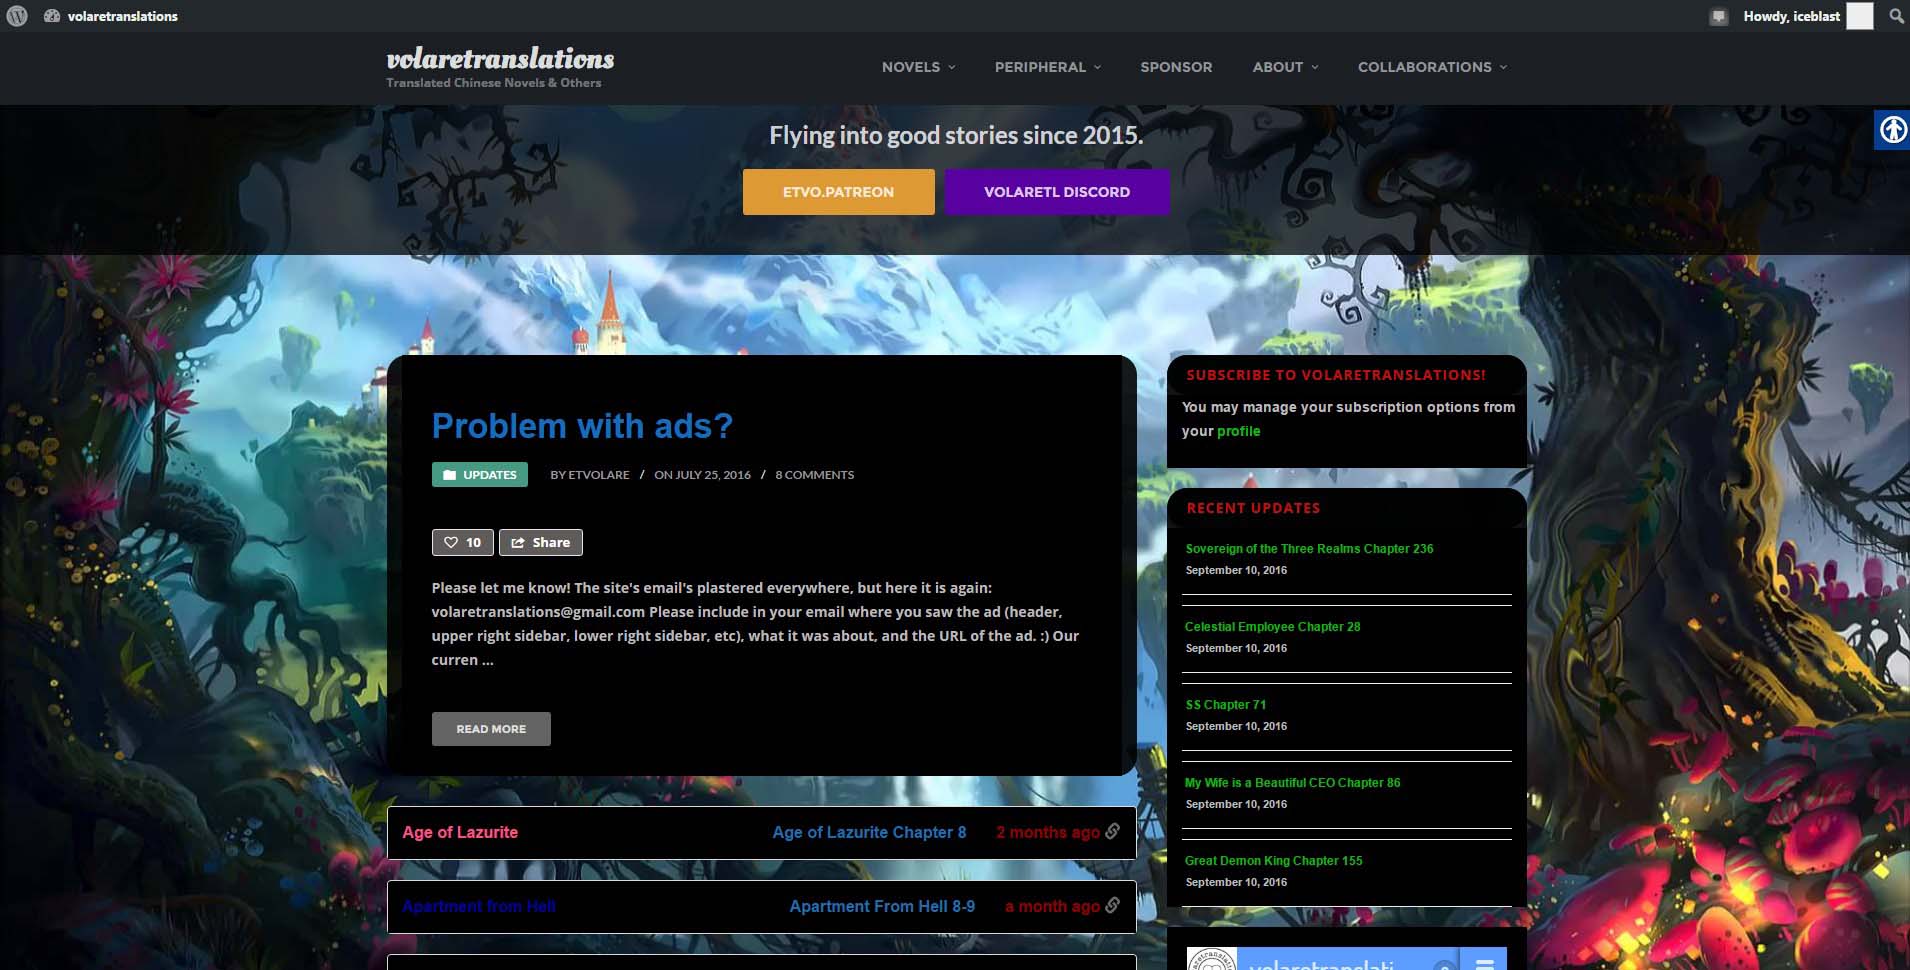The height and width of the screenshot is (970, 1910).
Task: Open Great Demon King Chapter 155
Action: pyautogui.click(x=1273, y=861)
